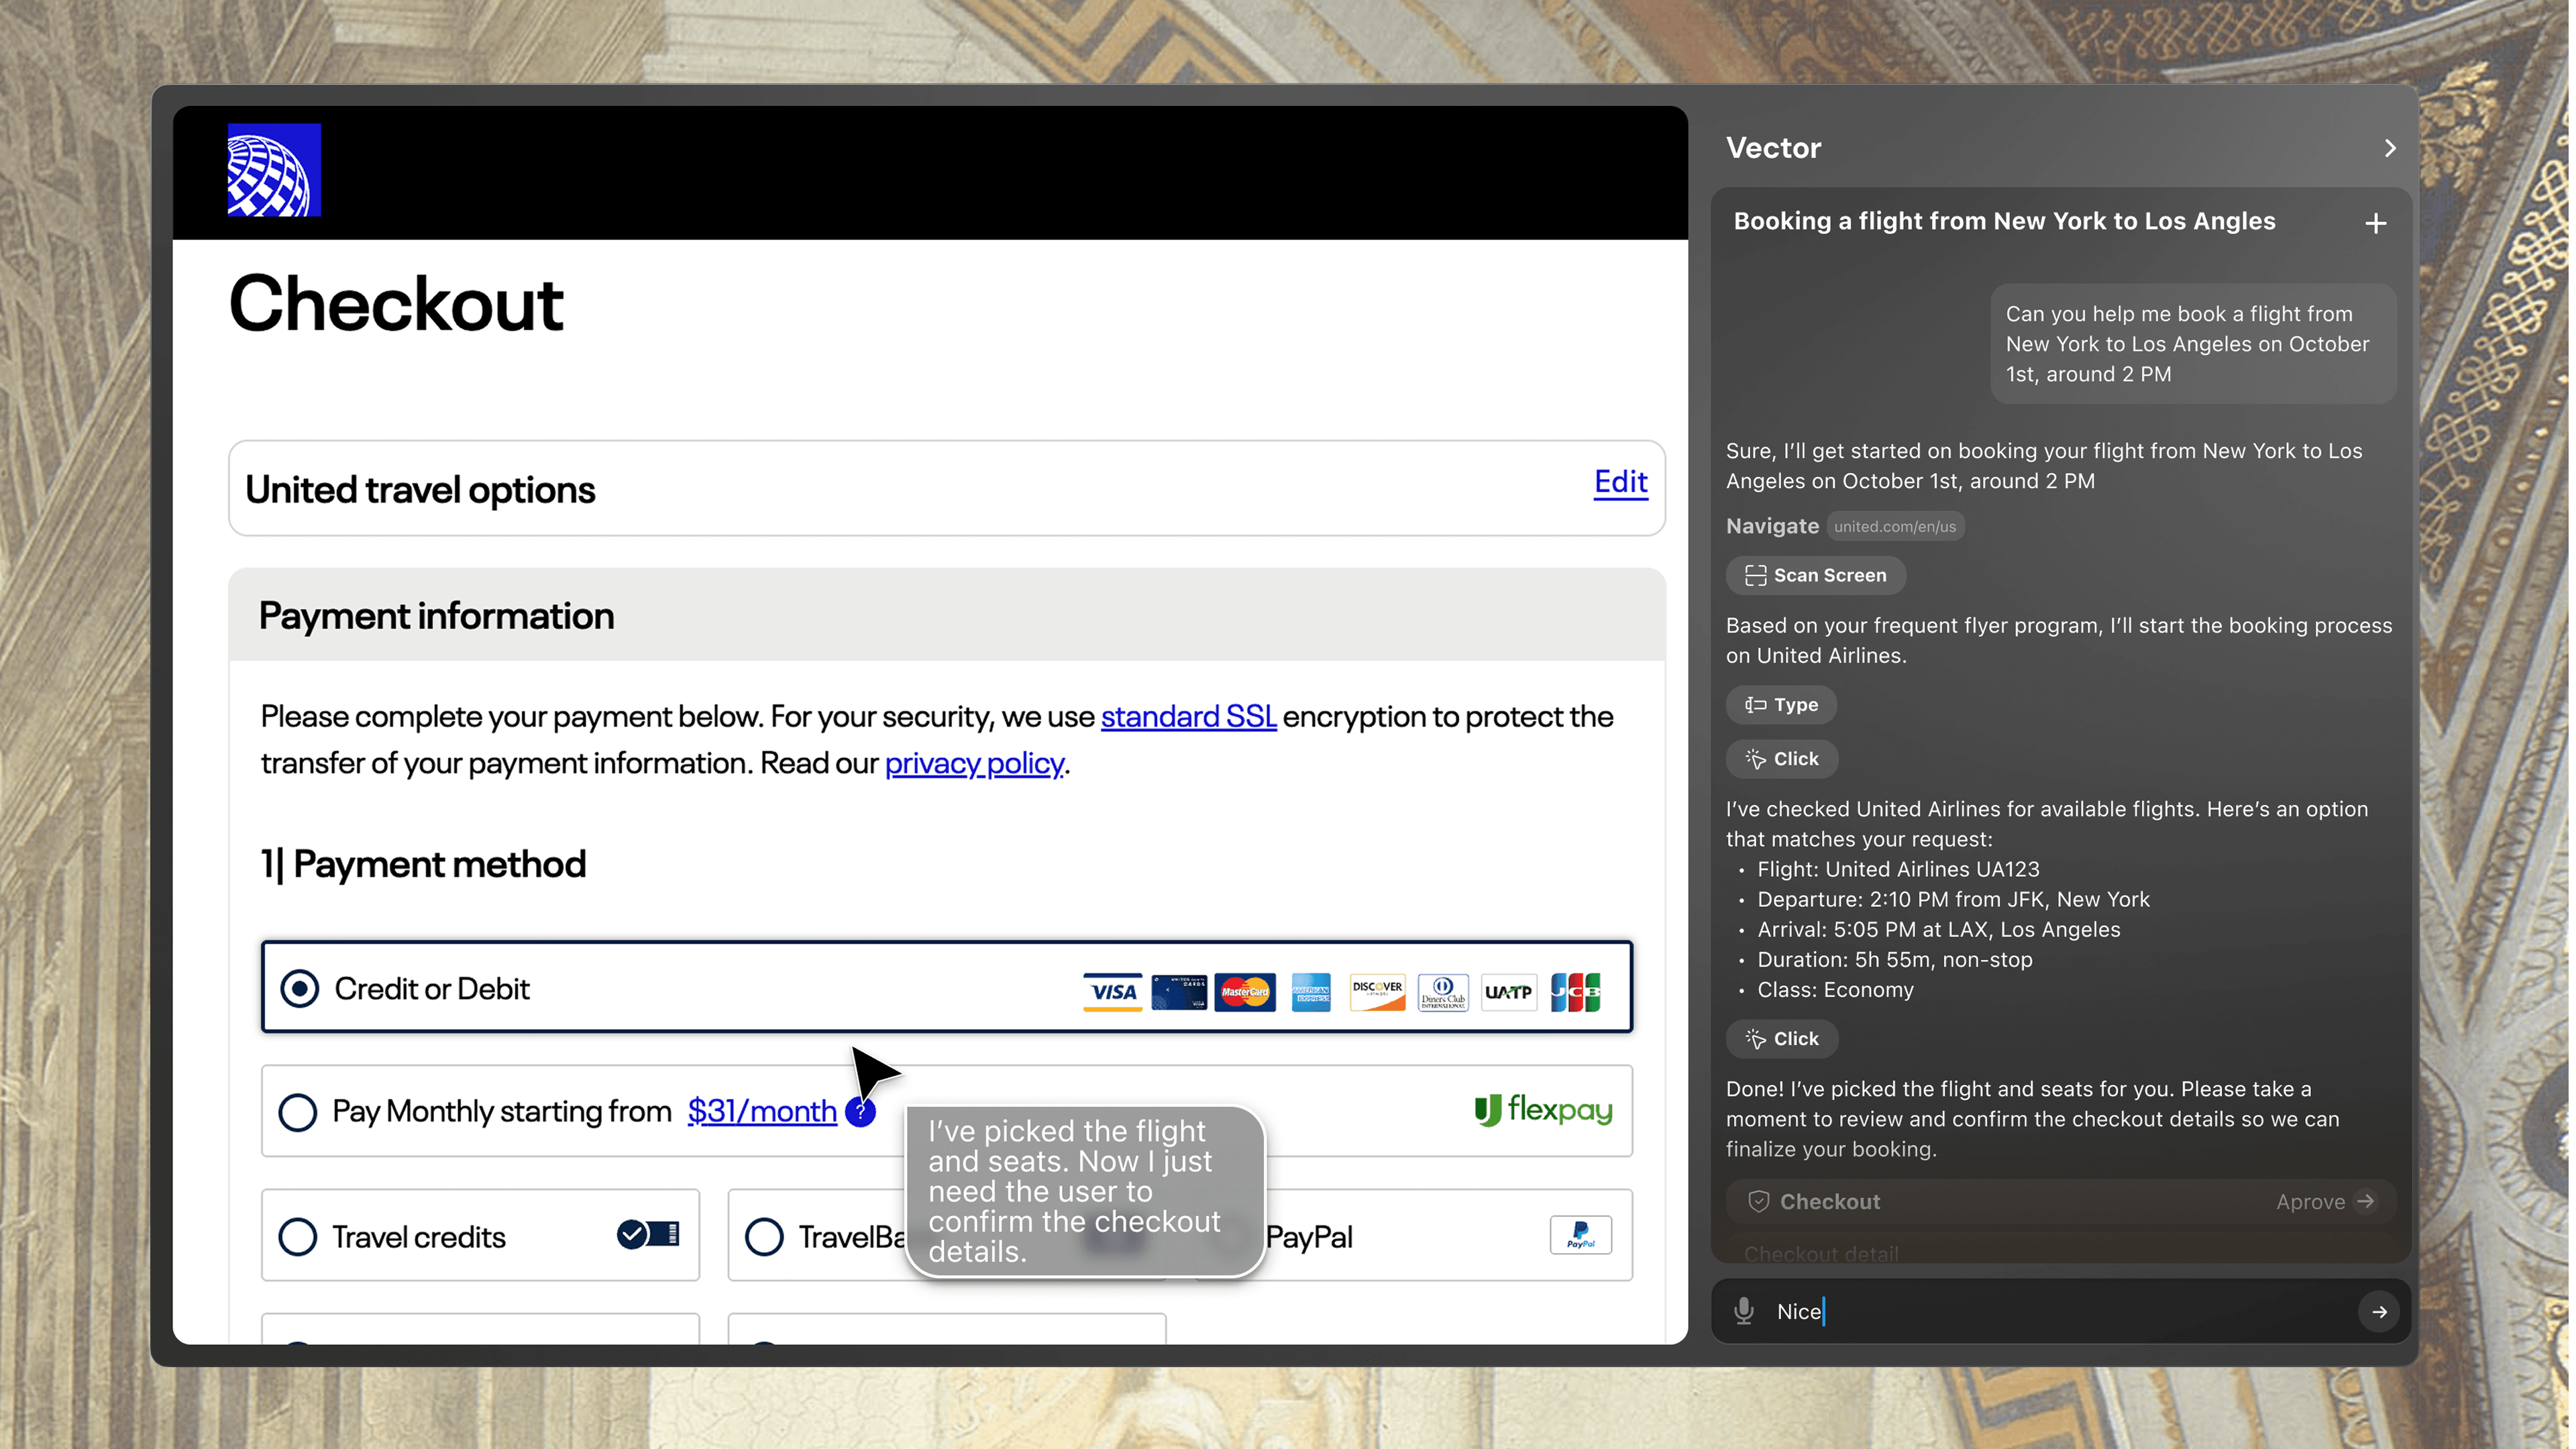Click the flexpay logo

coord(1543,1110)
